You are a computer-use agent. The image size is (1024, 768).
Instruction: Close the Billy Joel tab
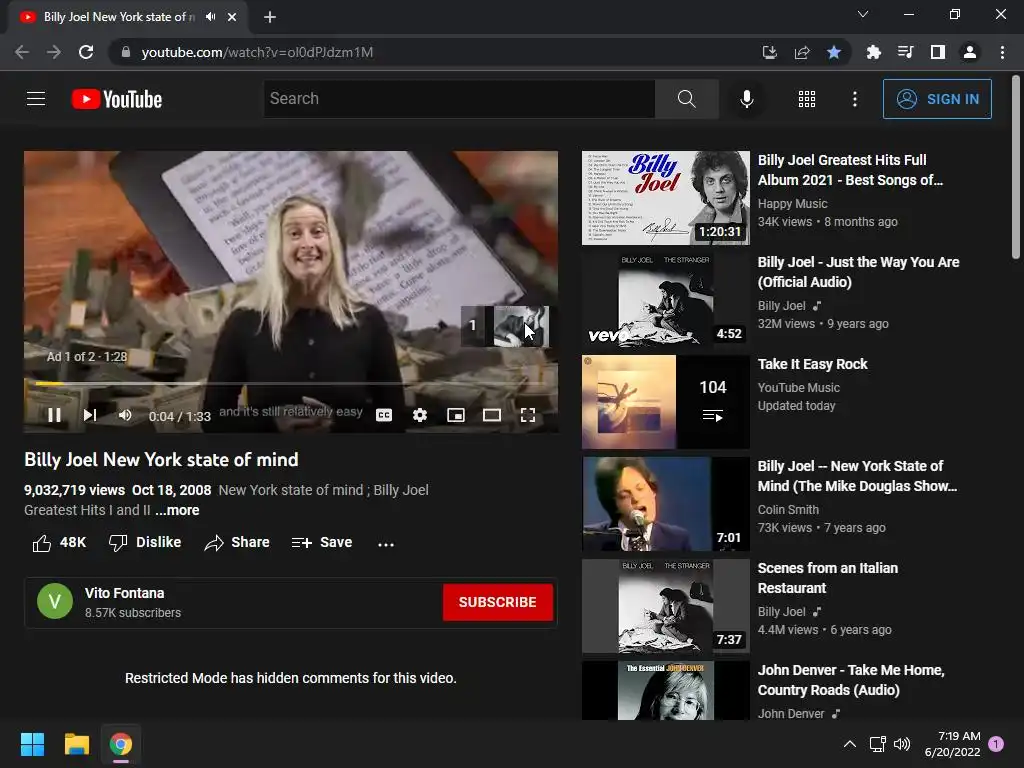tap(232, 17)
